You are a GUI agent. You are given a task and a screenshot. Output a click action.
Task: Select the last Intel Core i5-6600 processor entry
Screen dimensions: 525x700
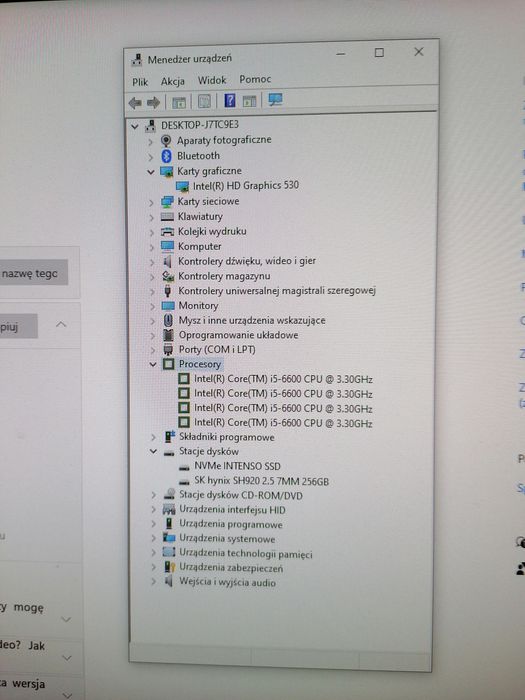click(283, 422)
